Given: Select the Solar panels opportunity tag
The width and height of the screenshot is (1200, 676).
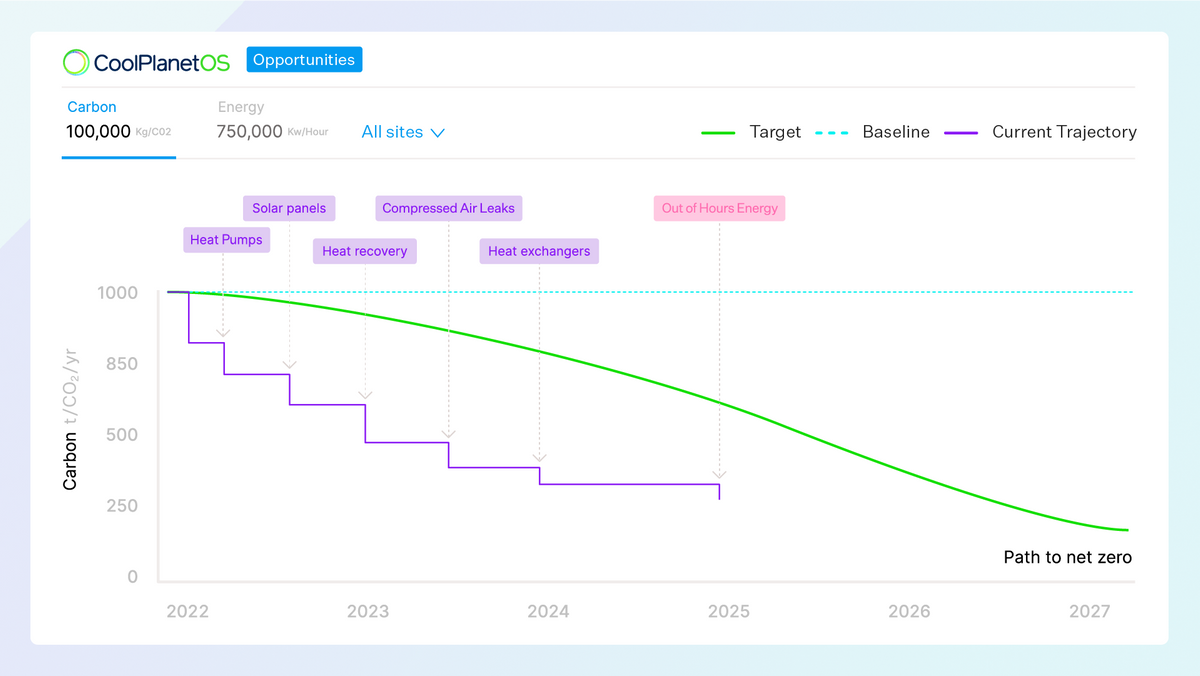Looking at the screenshot, I should 289,208.
